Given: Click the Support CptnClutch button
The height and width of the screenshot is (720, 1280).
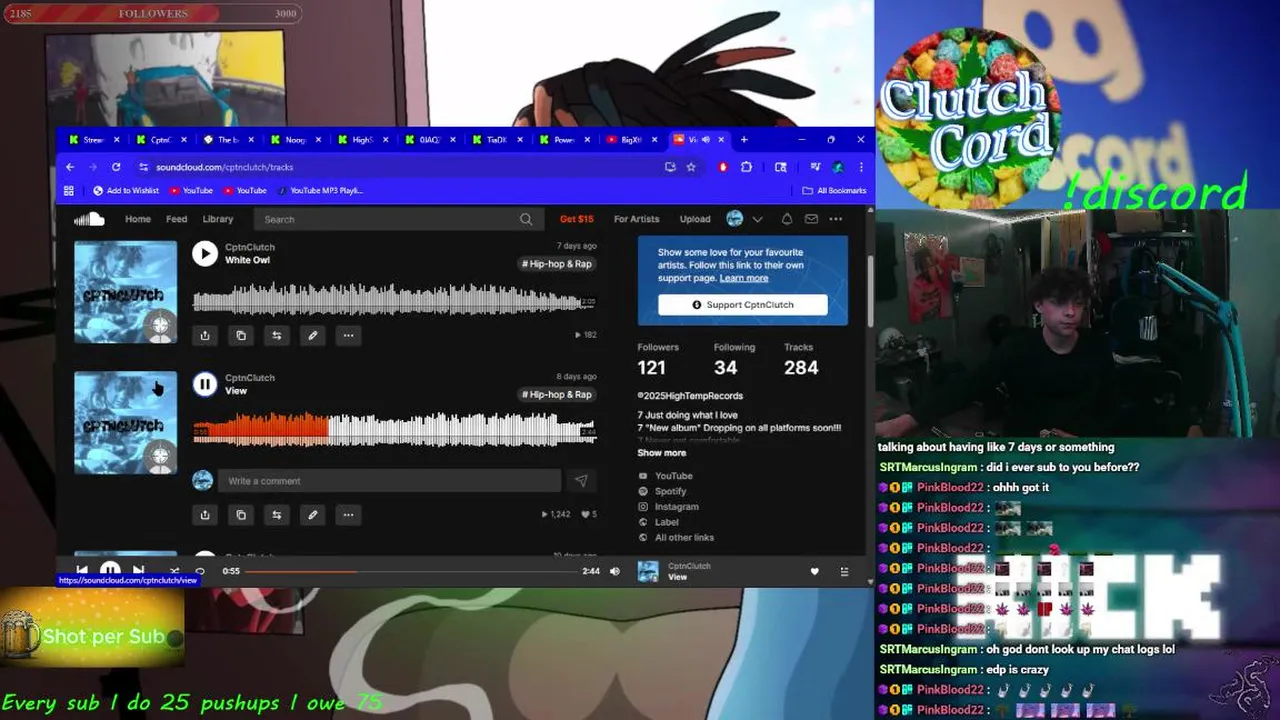Looking at the screenshot, I should coord(743,305).
